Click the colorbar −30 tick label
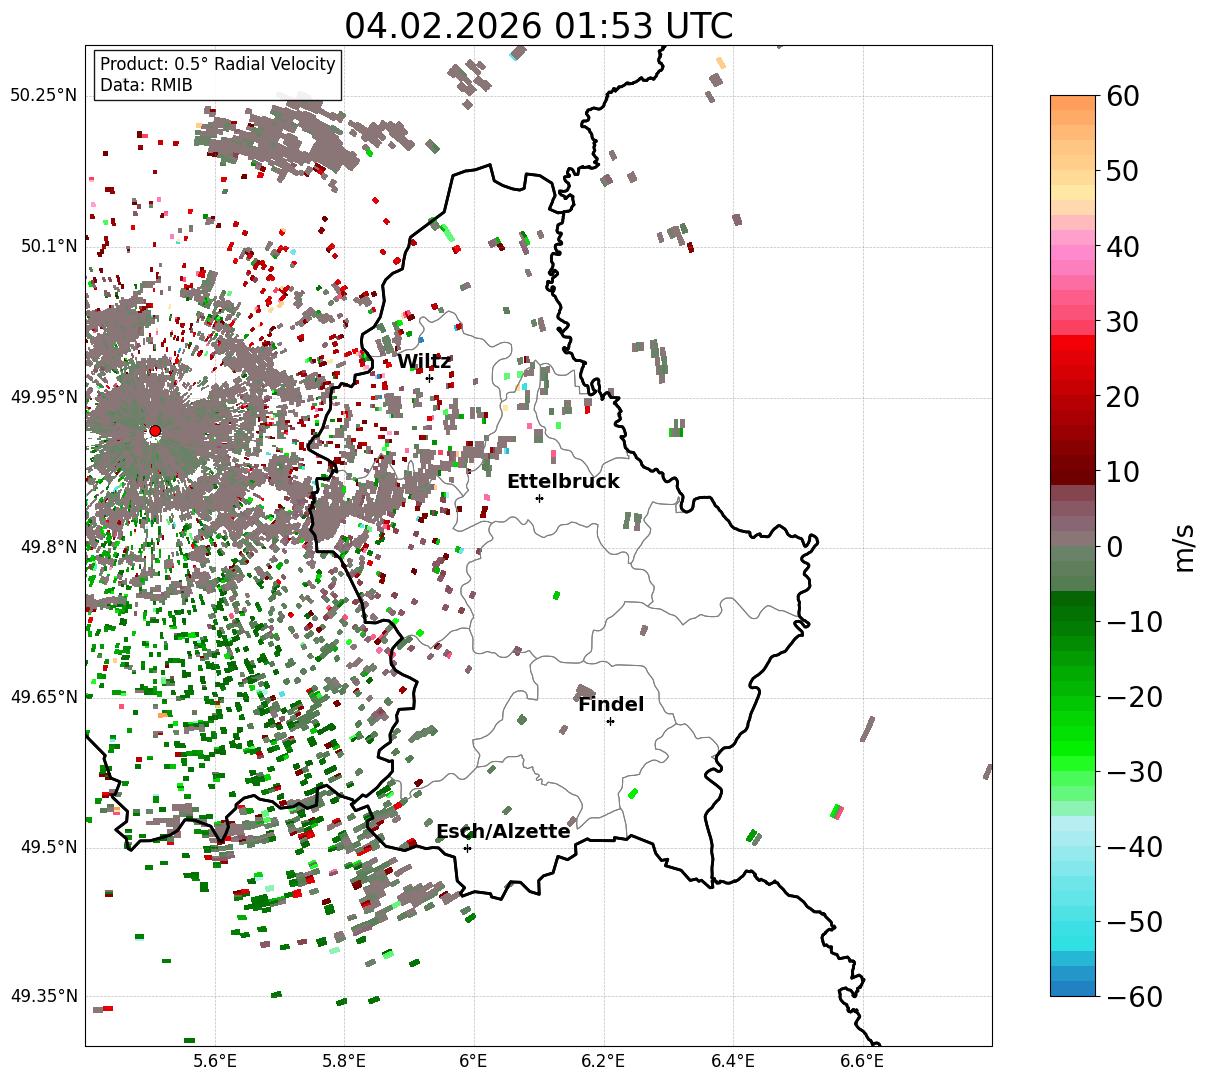This screenshot has width=1207, height=1081. [1135, 771]
